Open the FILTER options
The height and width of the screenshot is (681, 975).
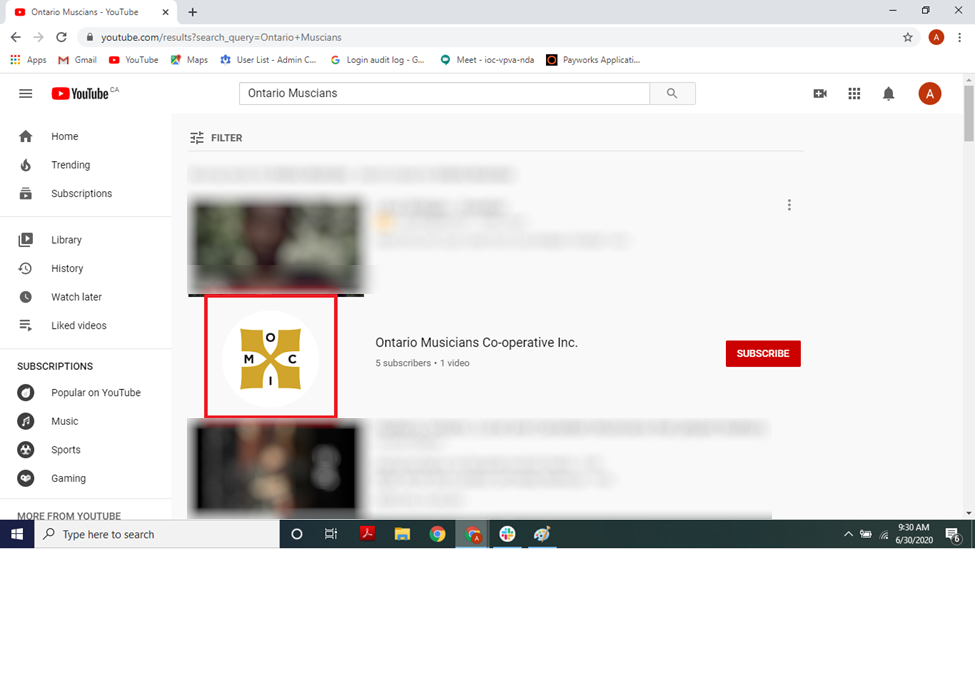[x=216, y=137]
